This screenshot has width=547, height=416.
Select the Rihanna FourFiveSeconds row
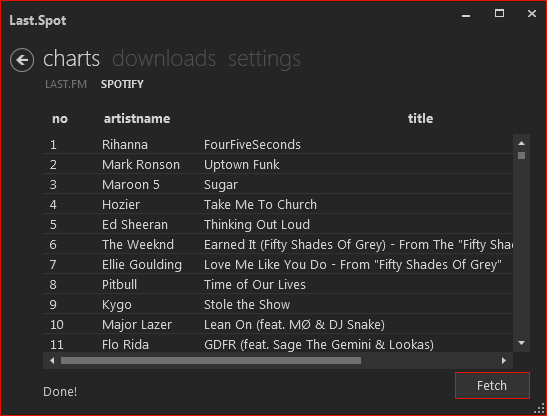click(x=278, y=144)
